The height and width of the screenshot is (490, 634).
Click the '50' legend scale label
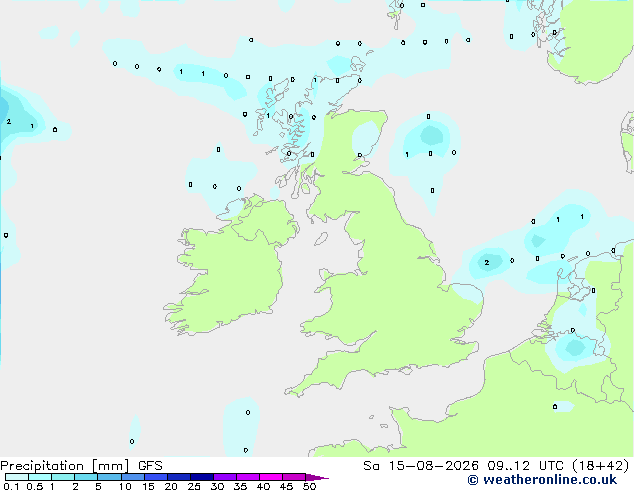(309, 486)
